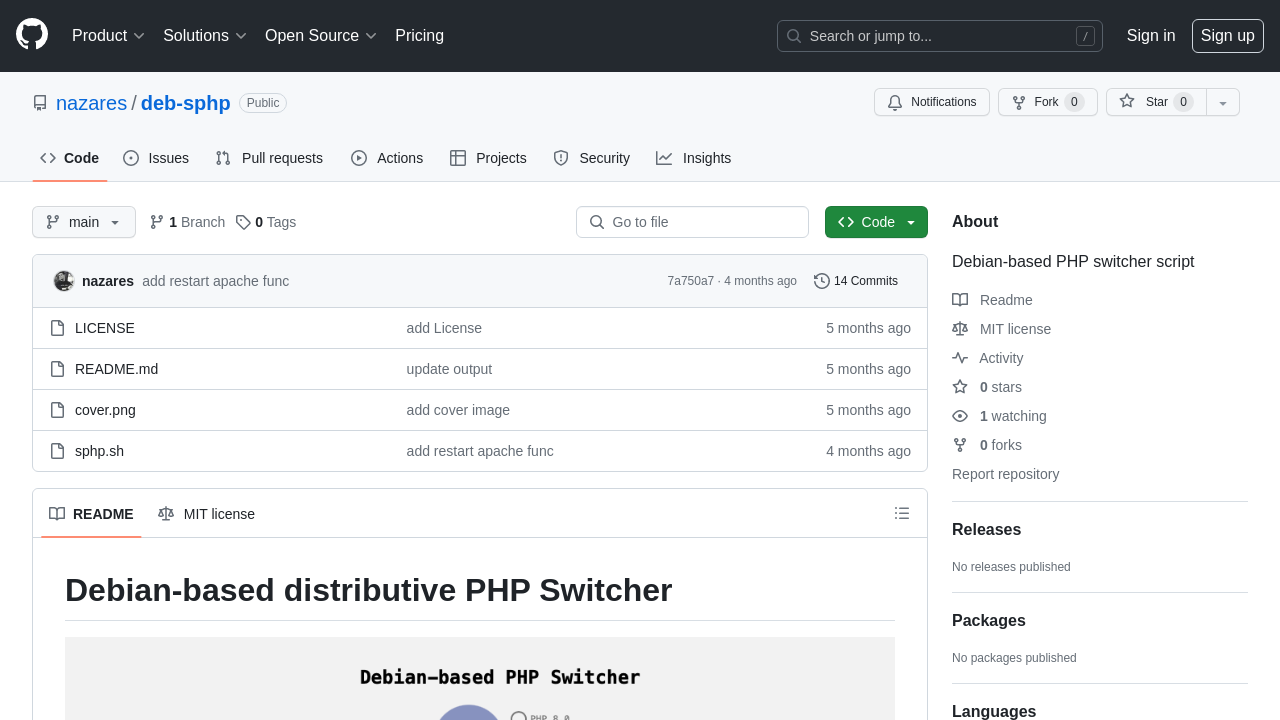Viewport: 1280px width, 720px height.
Task: Expand the Product menu
Action: click(108, 36)
